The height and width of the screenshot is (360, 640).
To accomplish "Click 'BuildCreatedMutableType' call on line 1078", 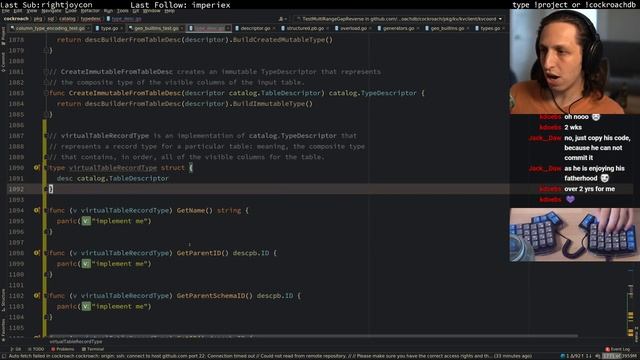I will (278, 40).
